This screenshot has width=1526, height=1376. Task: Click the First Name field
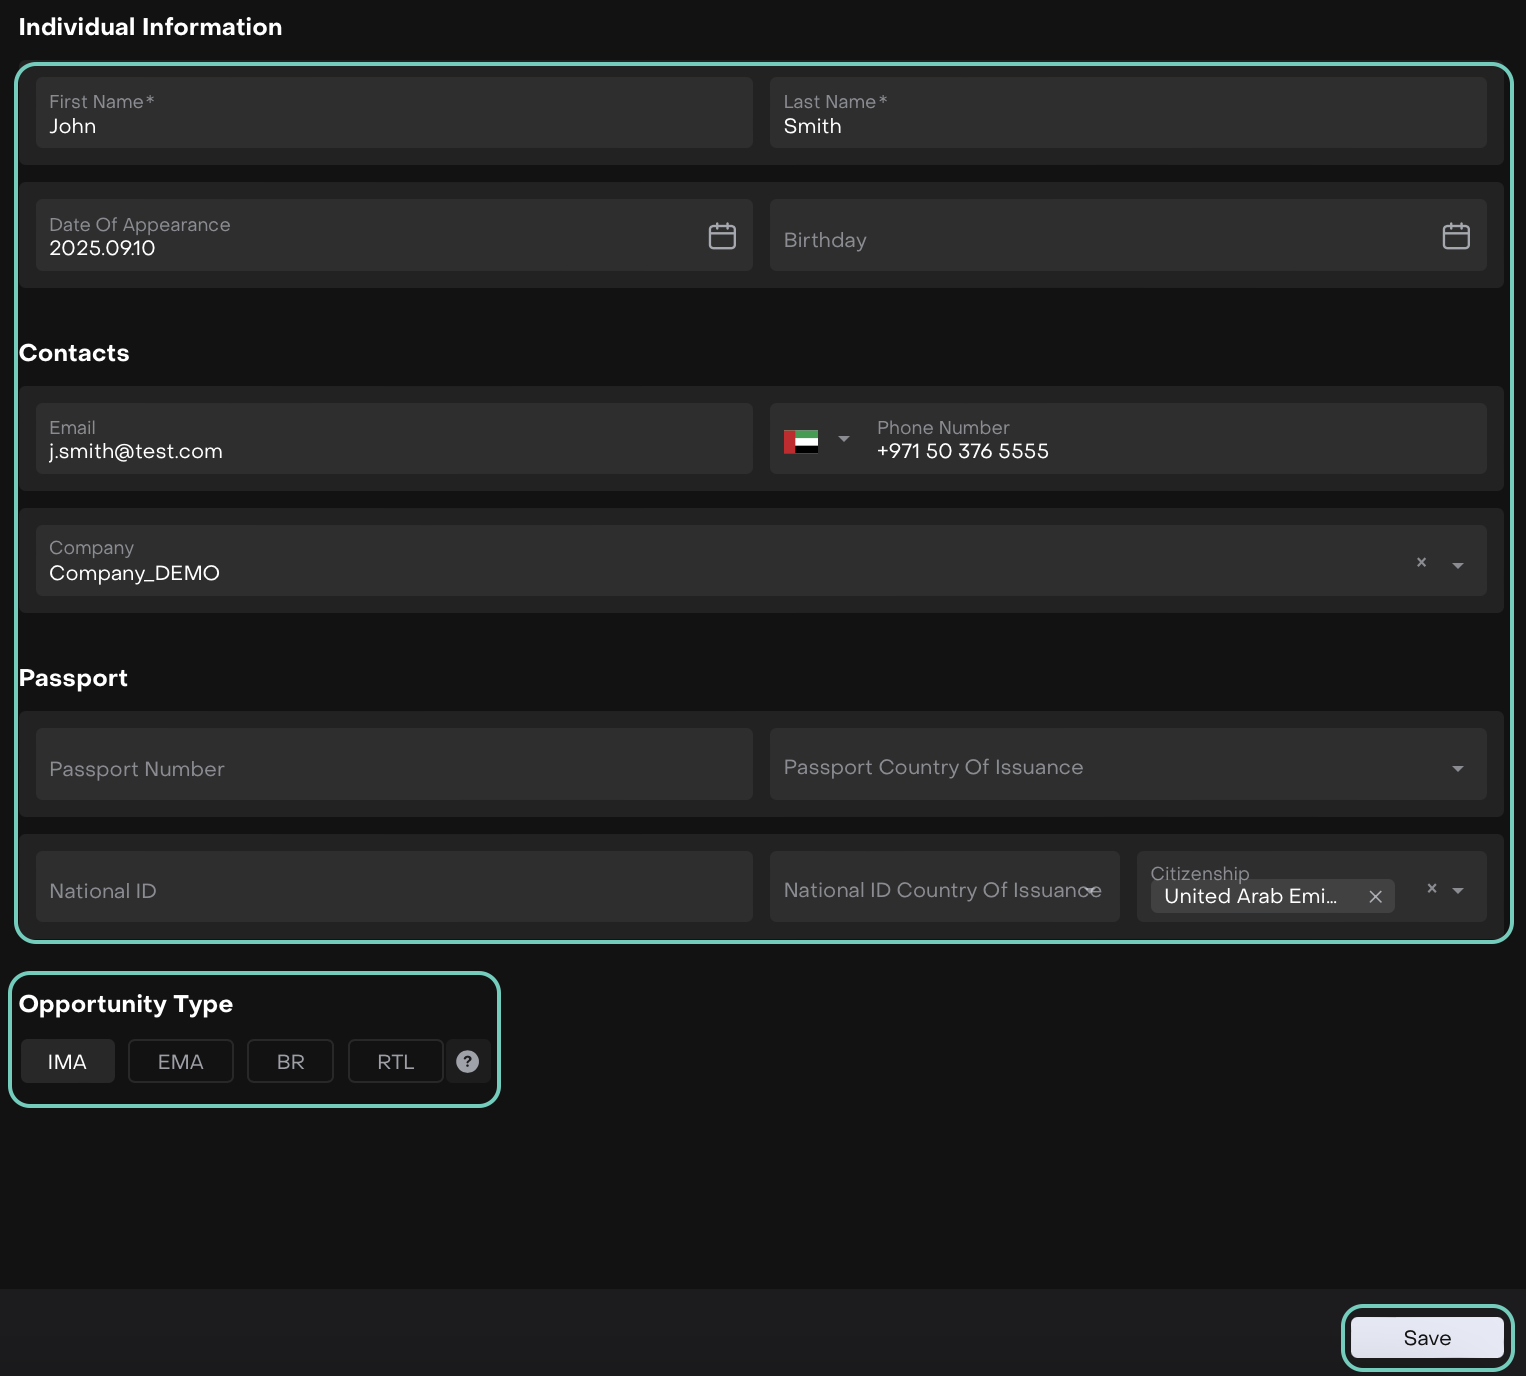pos(394,114)
